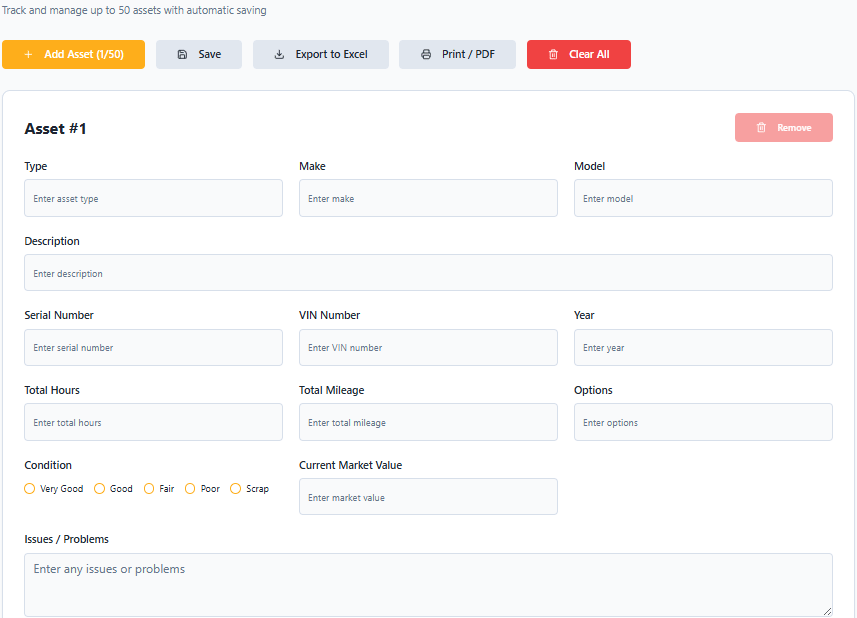This screenshot has width=857, height=618.
Task: Click the Remove label on Asset #1
Action: tap(794, 128)
